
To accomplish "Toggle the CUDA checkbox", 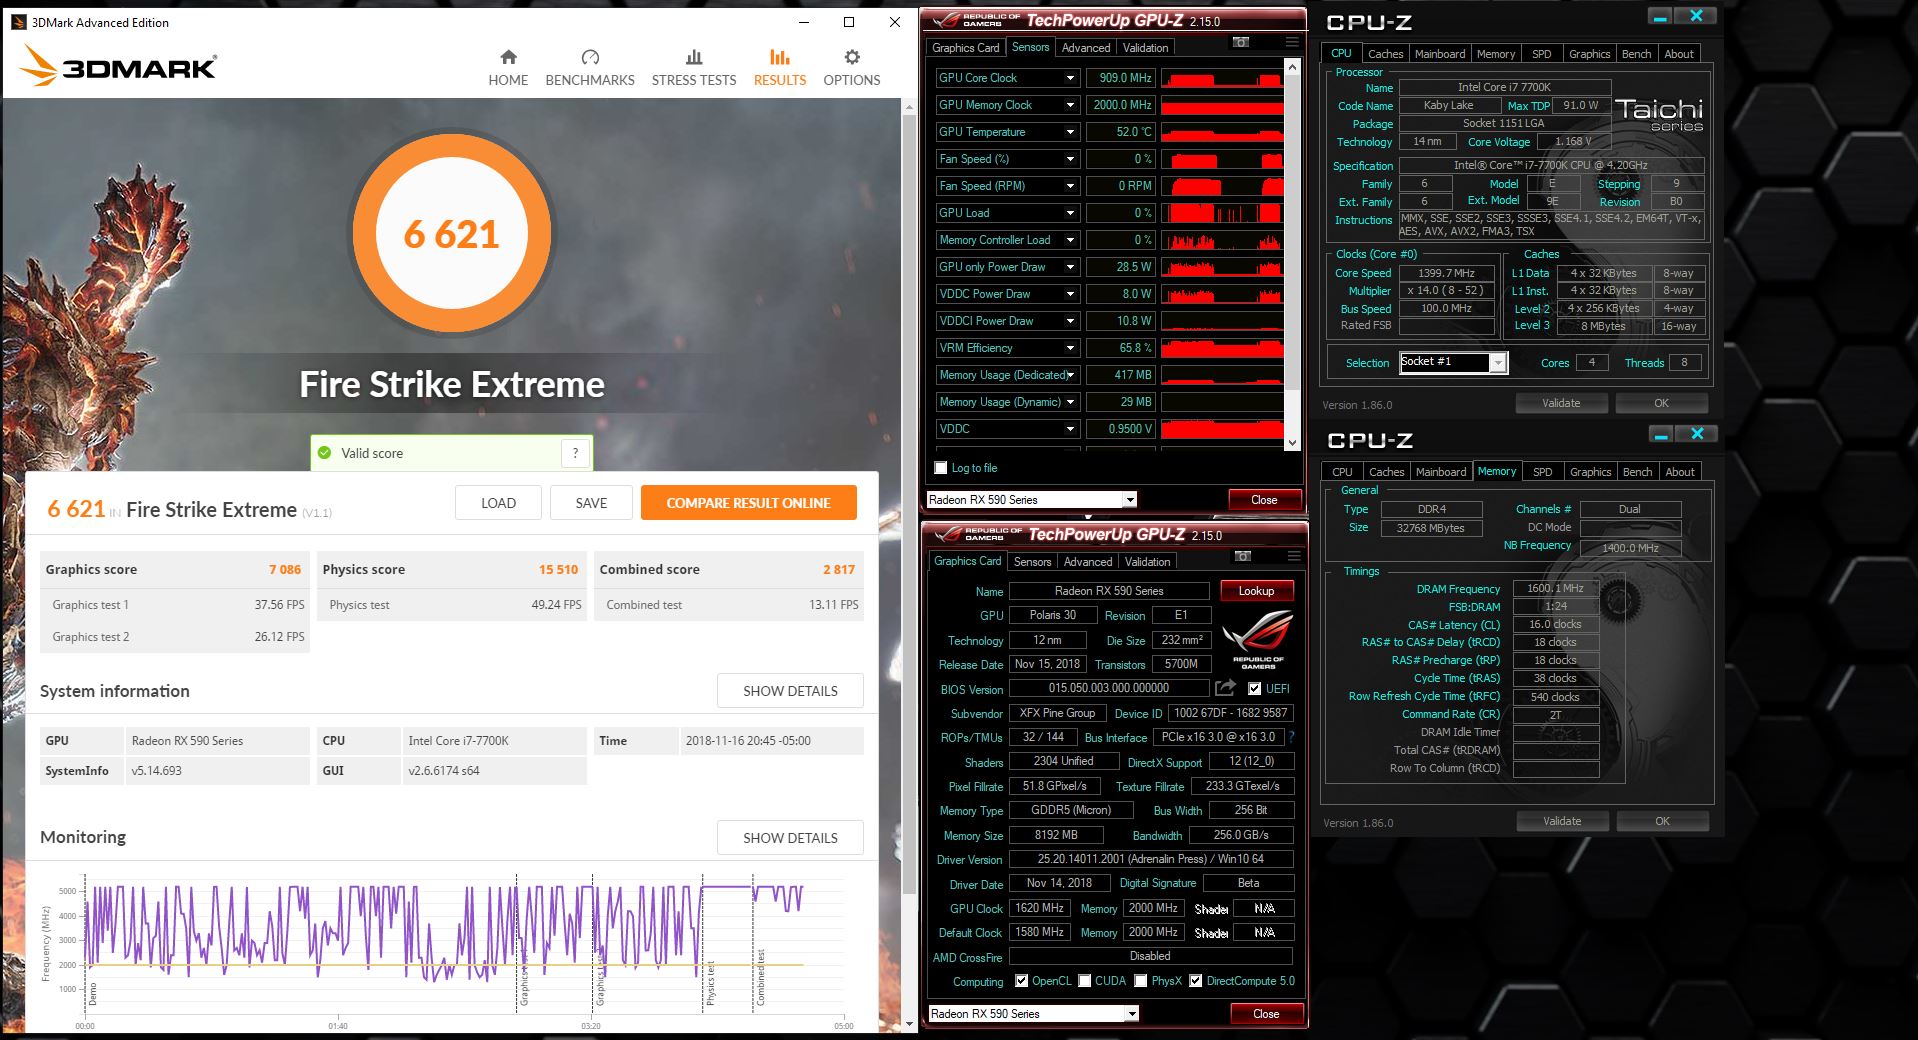I will 1084,981.
